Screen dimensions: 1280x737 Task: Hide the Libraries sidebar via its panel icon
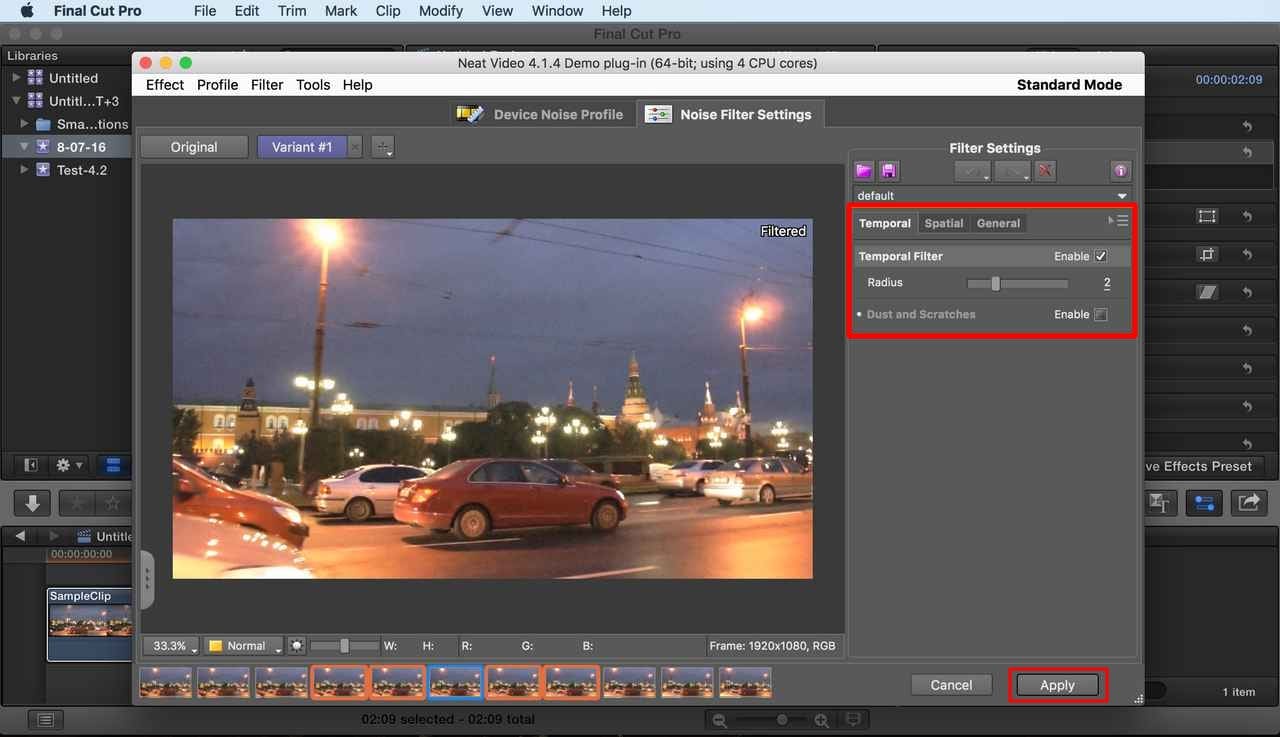31,465
